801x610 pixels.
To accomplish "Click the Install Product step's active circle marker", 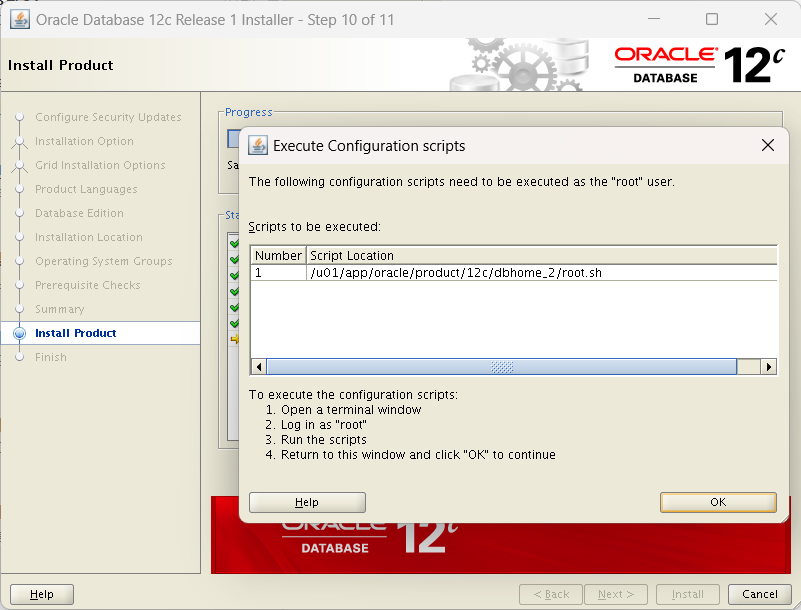I will click(19, 333).
